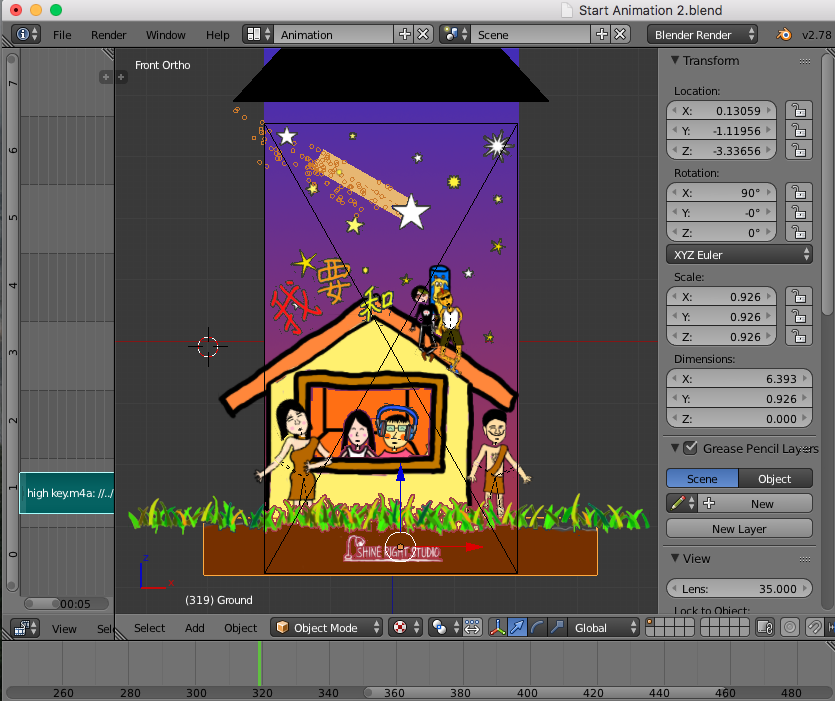Open pivot point selector icon
The height and width of the screenshot is (701, 835).
[405, 627]
